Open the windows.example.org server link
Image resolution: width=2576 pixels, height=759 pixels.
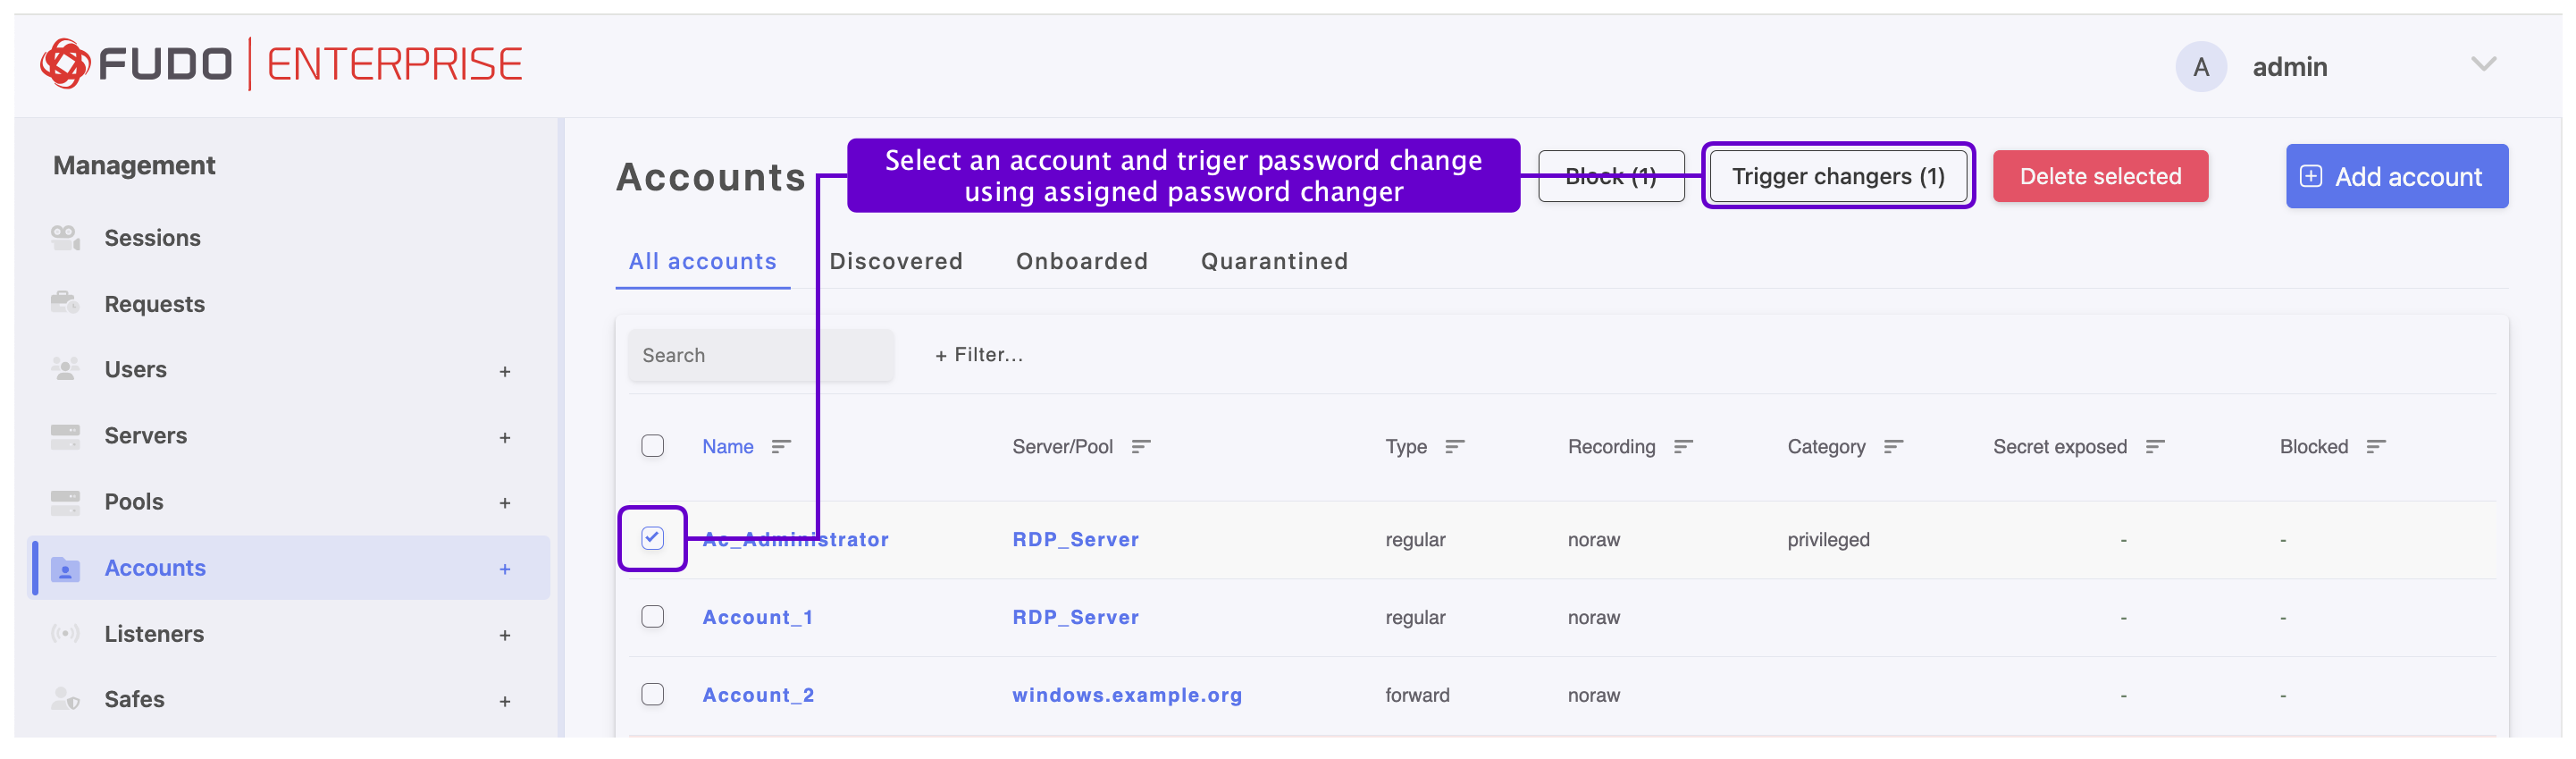click(1127, 695)
